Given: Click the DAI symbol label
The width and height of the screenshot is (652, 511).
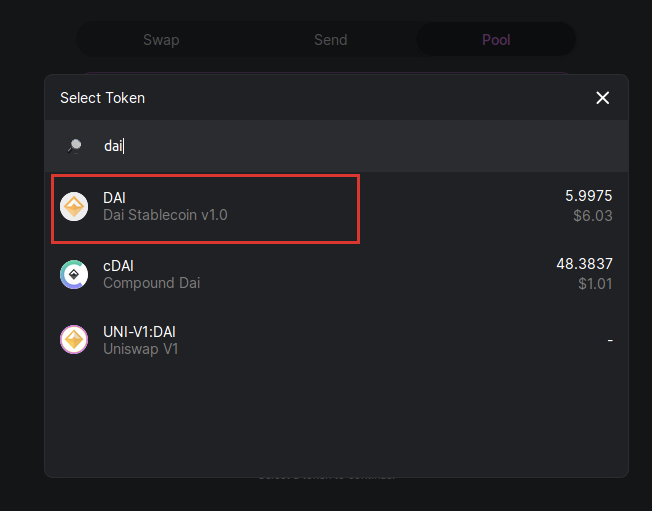Looking at the screenshot, I should tap(114, 198).
